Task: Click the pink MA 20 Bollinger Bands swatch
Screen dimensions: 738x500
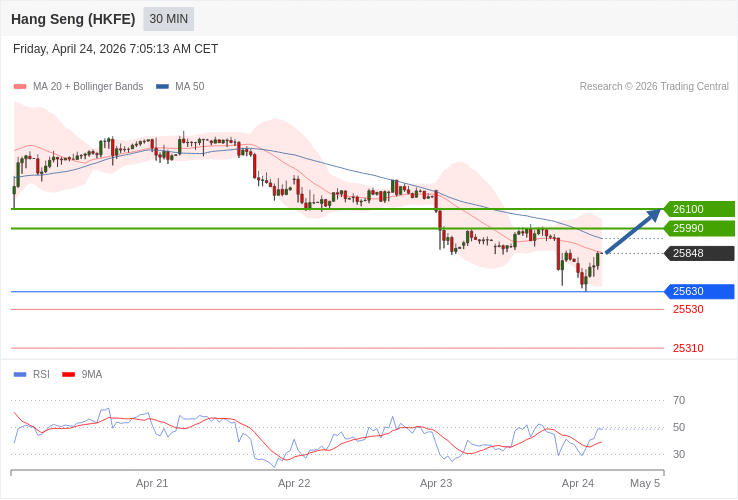Action: click(x=20, y=87)
